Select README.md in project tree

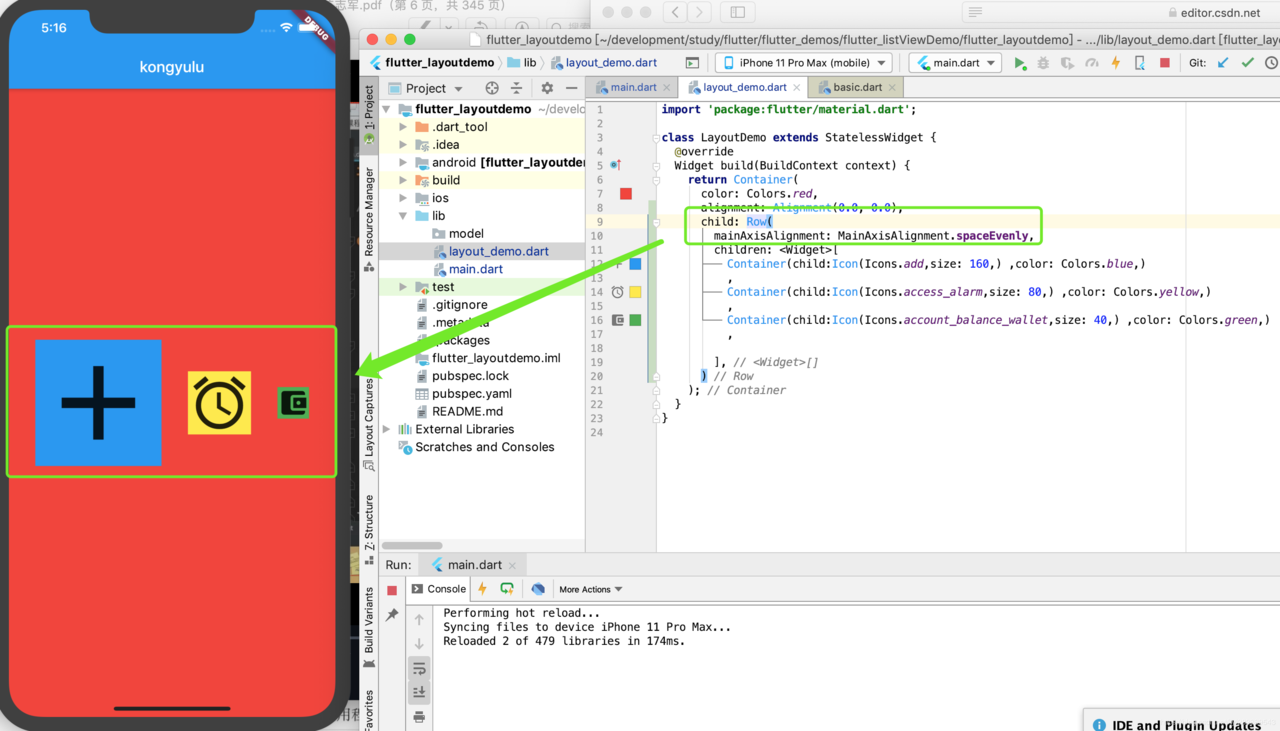pos(458,412)
